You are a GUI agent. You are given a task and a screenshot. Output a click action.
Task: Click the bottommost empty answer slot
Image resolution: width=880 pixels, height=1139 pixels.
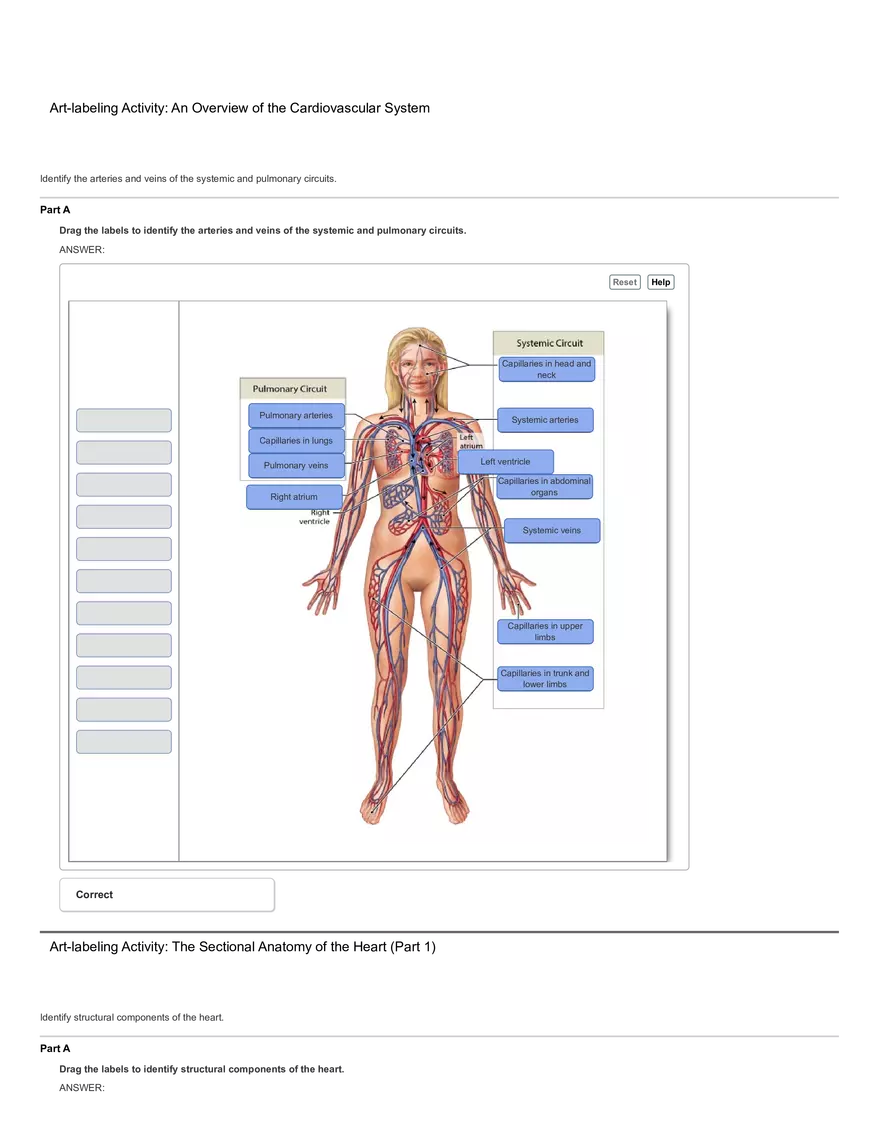(x=124, y=742)
